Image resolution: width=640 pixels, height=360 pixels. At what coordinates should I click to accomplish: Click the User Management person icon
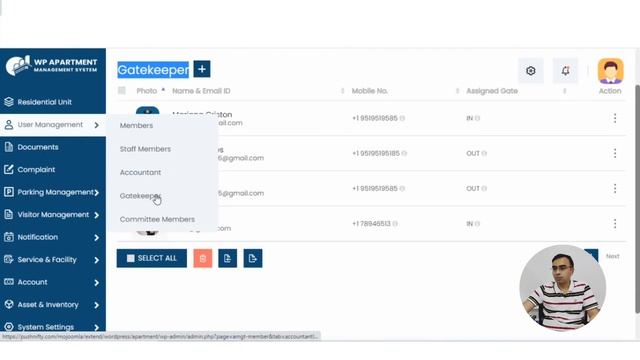pyautogui.click(x=9, y=125)
